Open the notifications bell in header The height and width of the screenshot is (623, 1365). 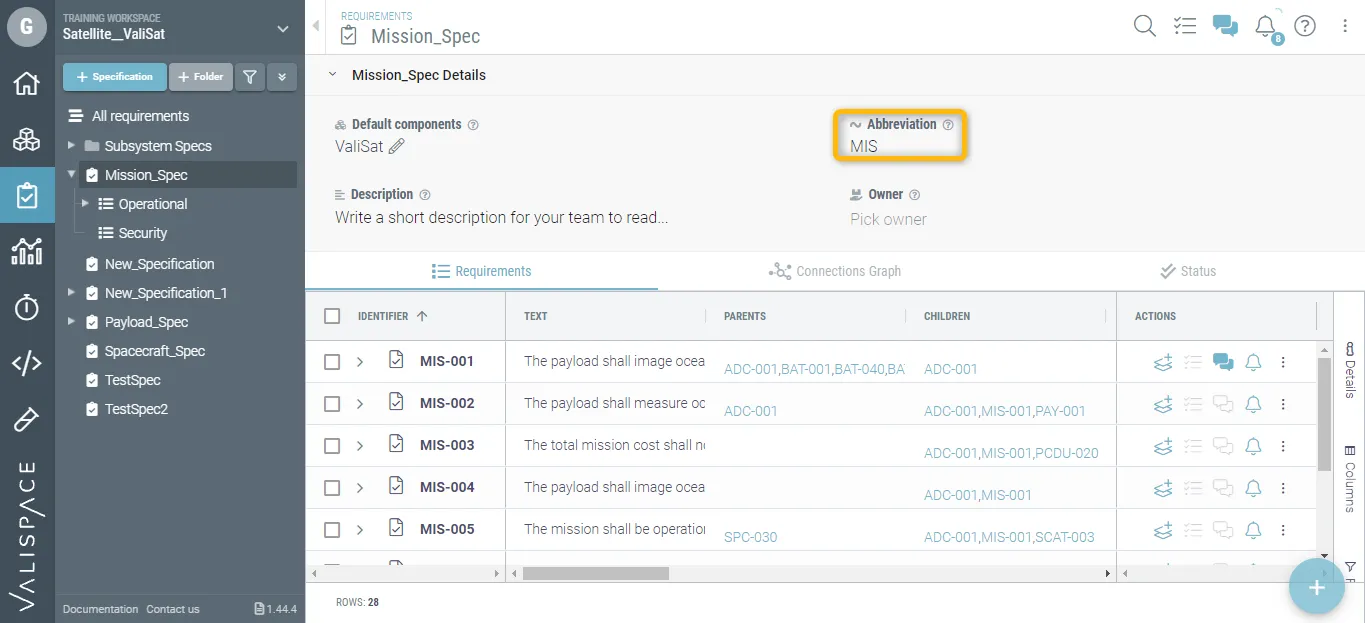tap(1265, 27)
